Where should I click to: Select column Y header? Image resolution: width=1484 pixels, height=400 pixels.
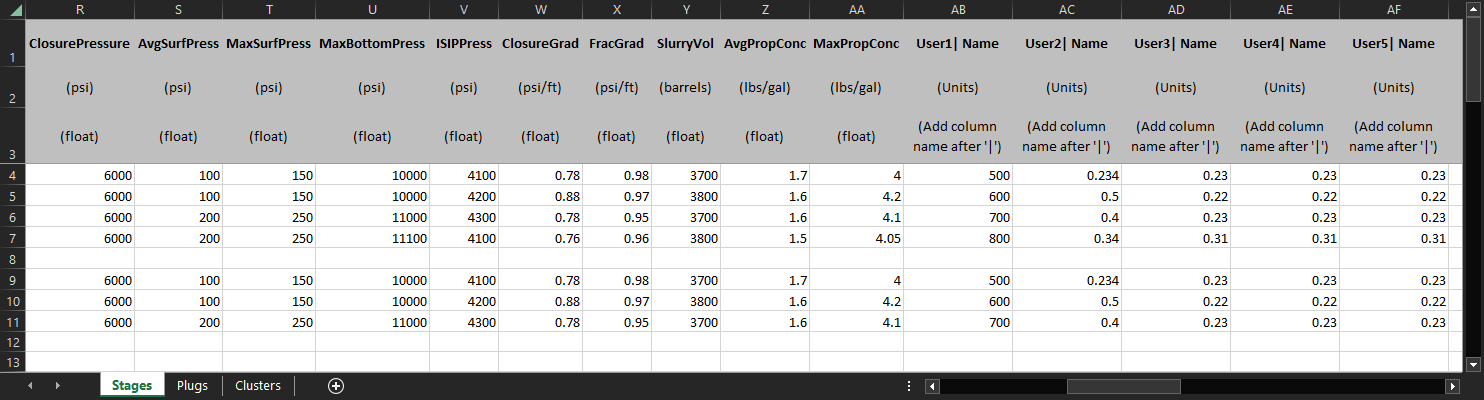[x=686, y=9]
